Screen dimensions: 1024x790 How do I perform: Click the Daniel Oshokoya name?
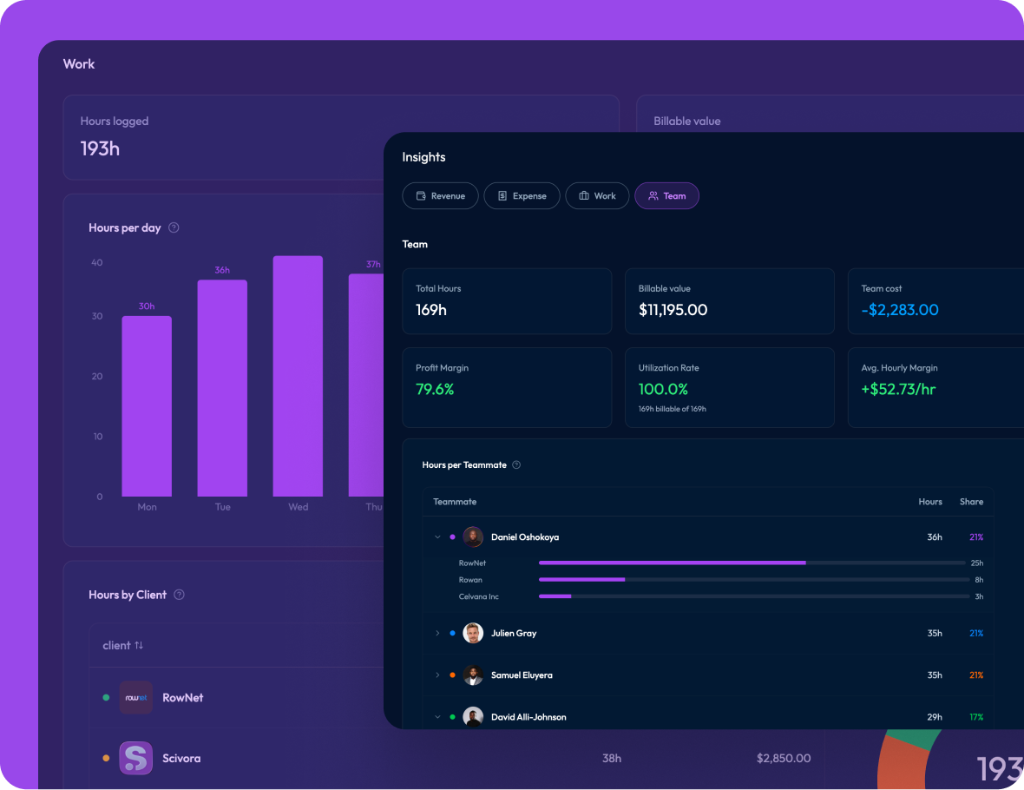point(525,537)
